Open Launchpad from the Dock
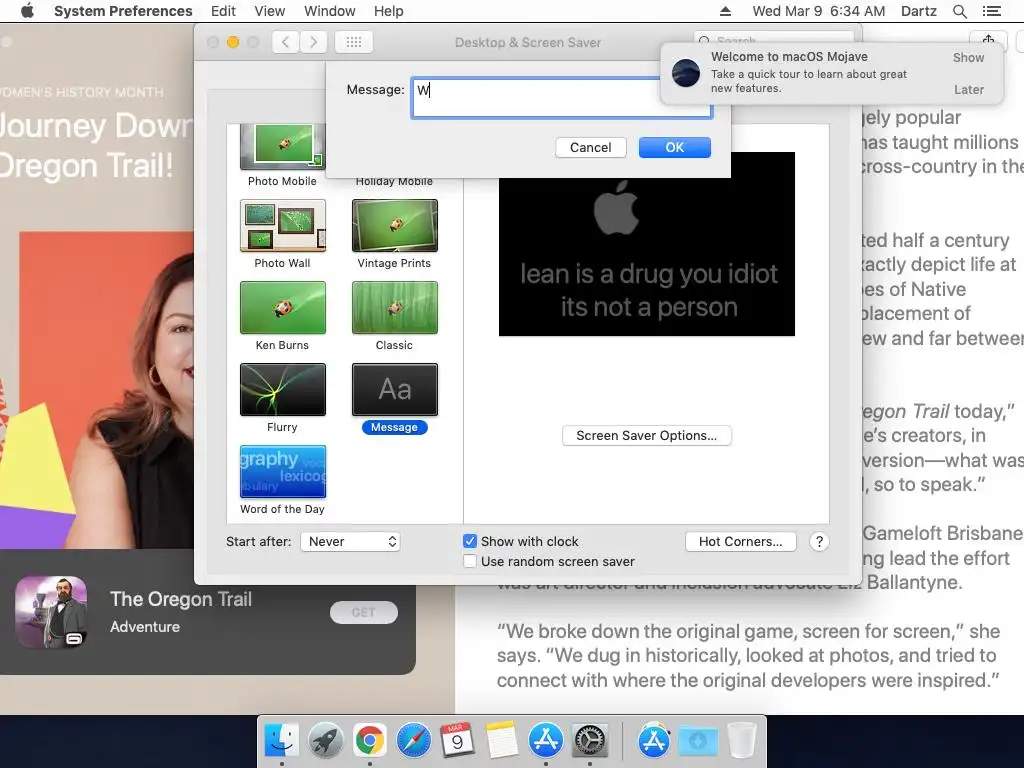 point(325,741)
